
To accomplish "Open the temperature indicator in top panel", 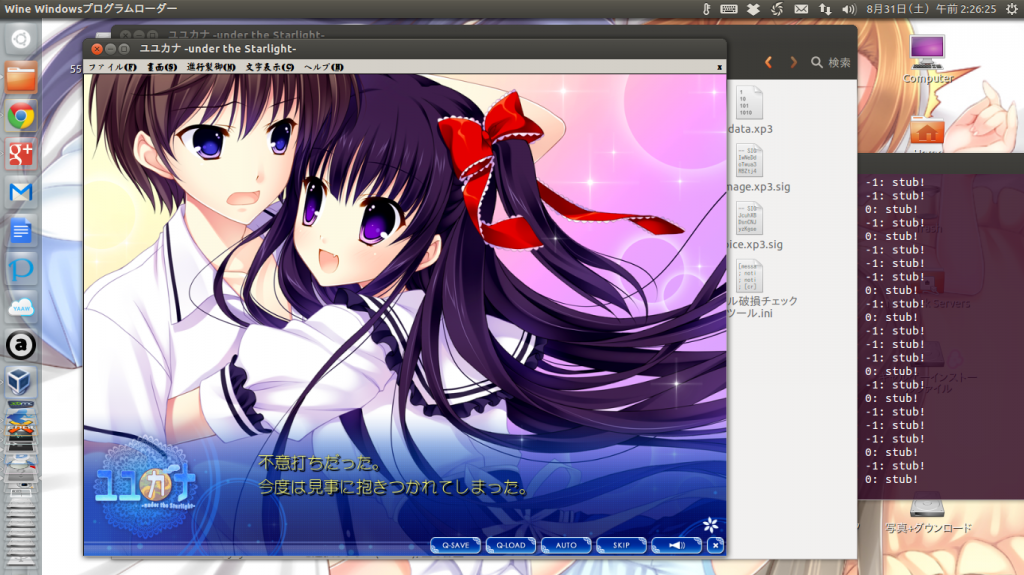I will point(706,9).
